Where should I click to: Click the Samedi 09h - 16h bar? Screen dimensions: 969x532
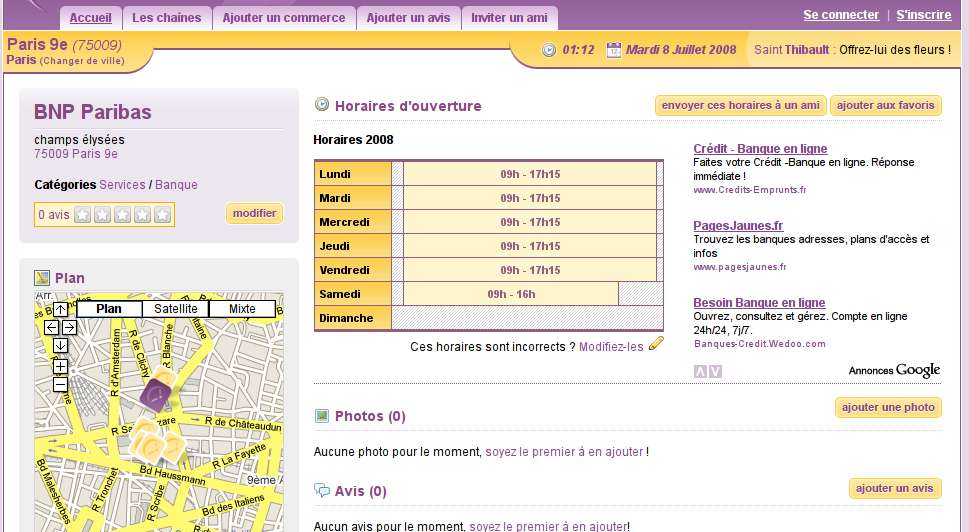coord(510,294)
